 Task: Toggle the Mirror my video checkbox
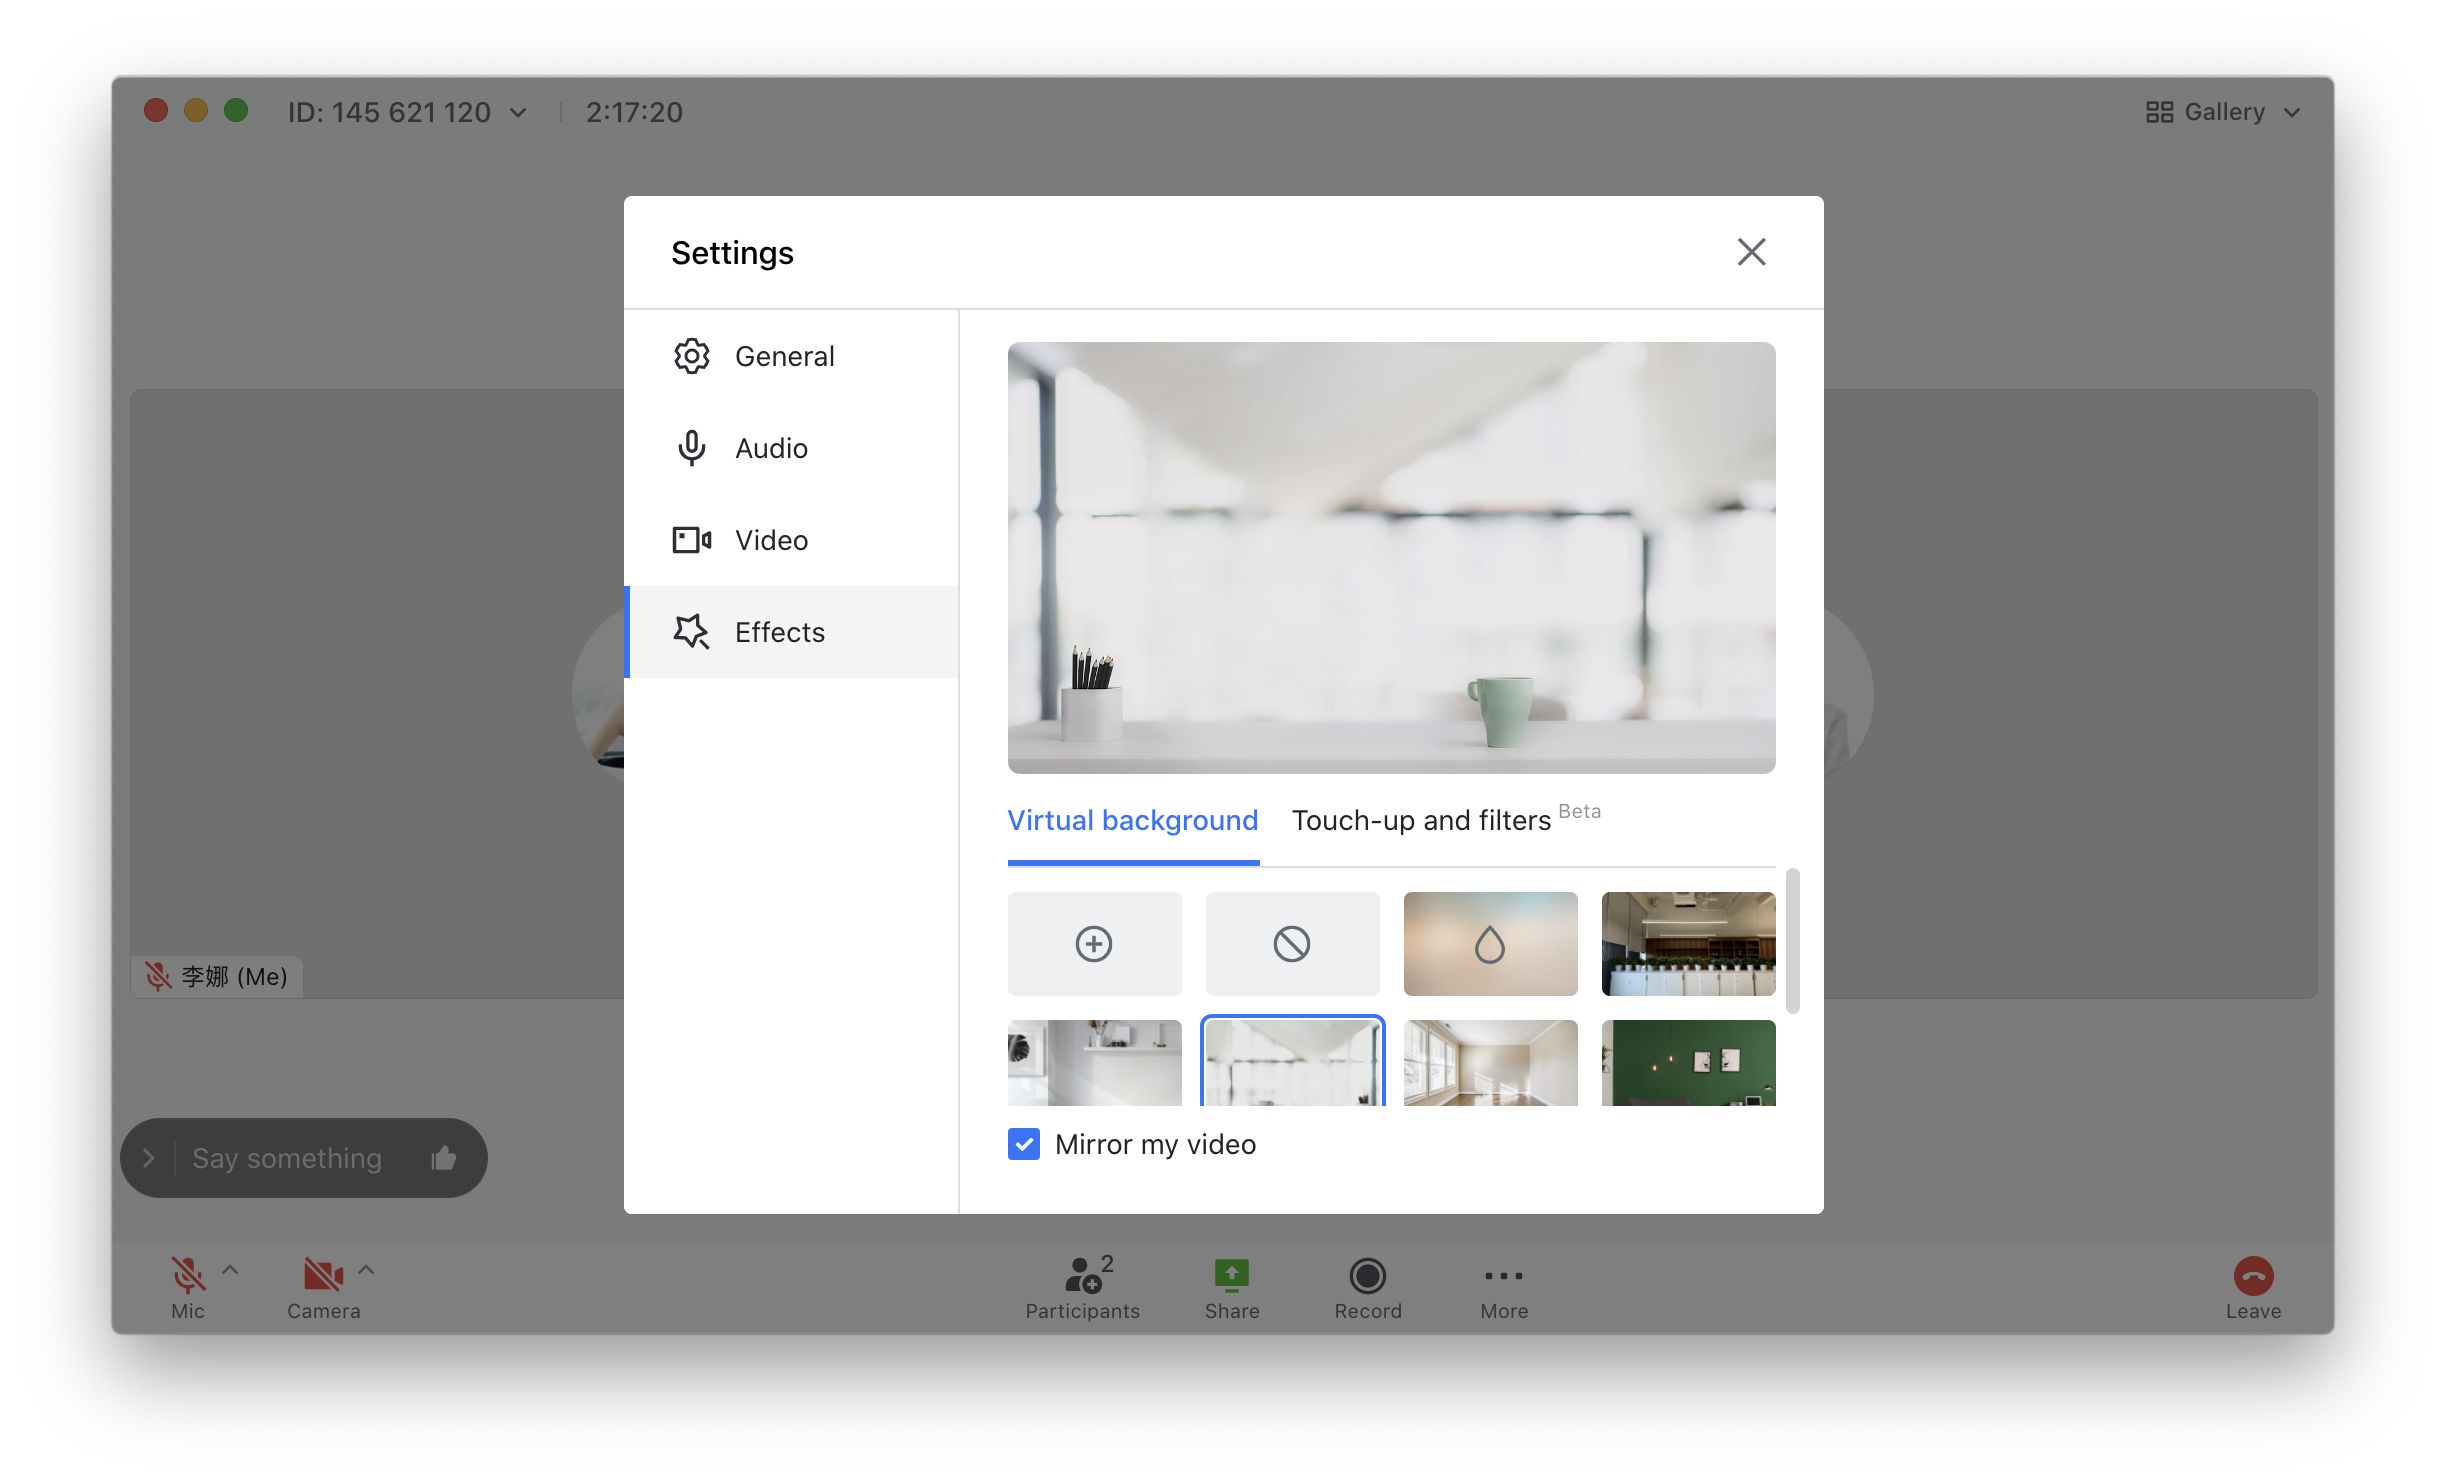click(1024, 1144)
